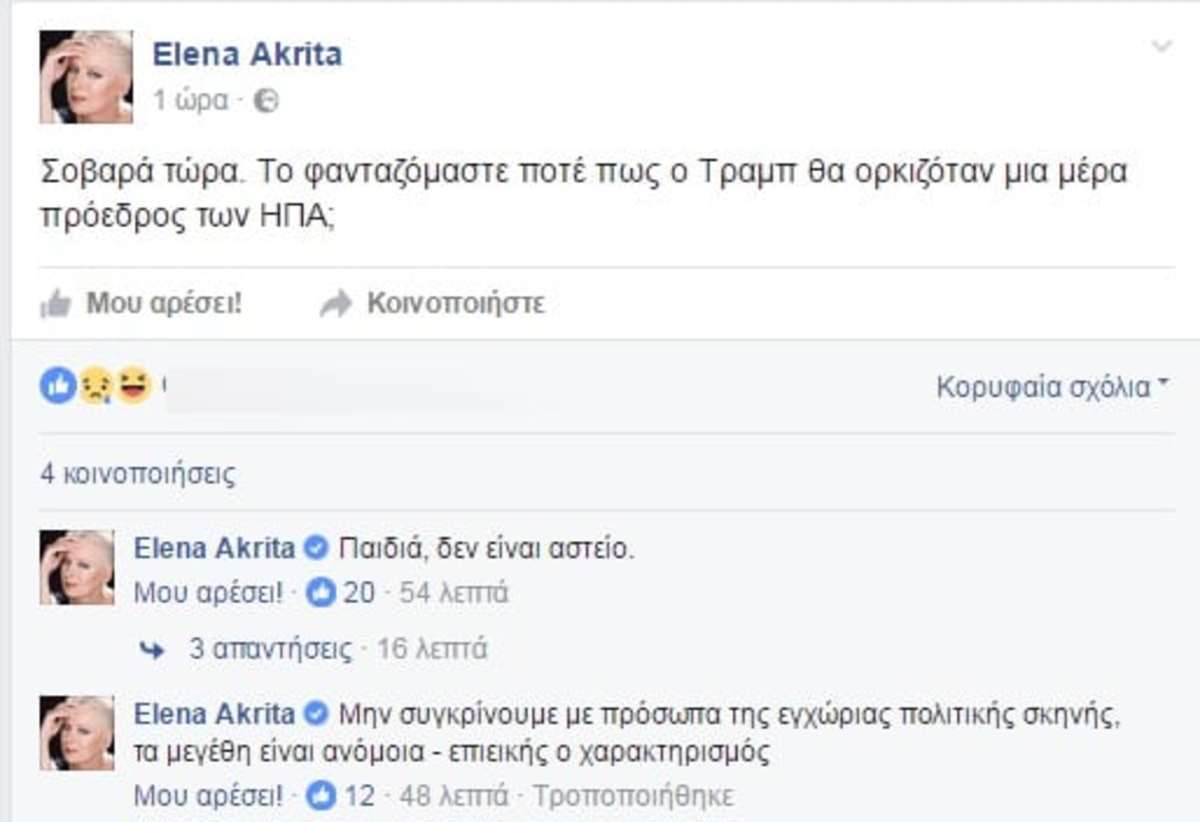Image resolution: width=1200 pixels, height=822 pixels.
Task: Like the post with Μου αρέσει! button
Action: pyautogui.click(x=163, y=303)
